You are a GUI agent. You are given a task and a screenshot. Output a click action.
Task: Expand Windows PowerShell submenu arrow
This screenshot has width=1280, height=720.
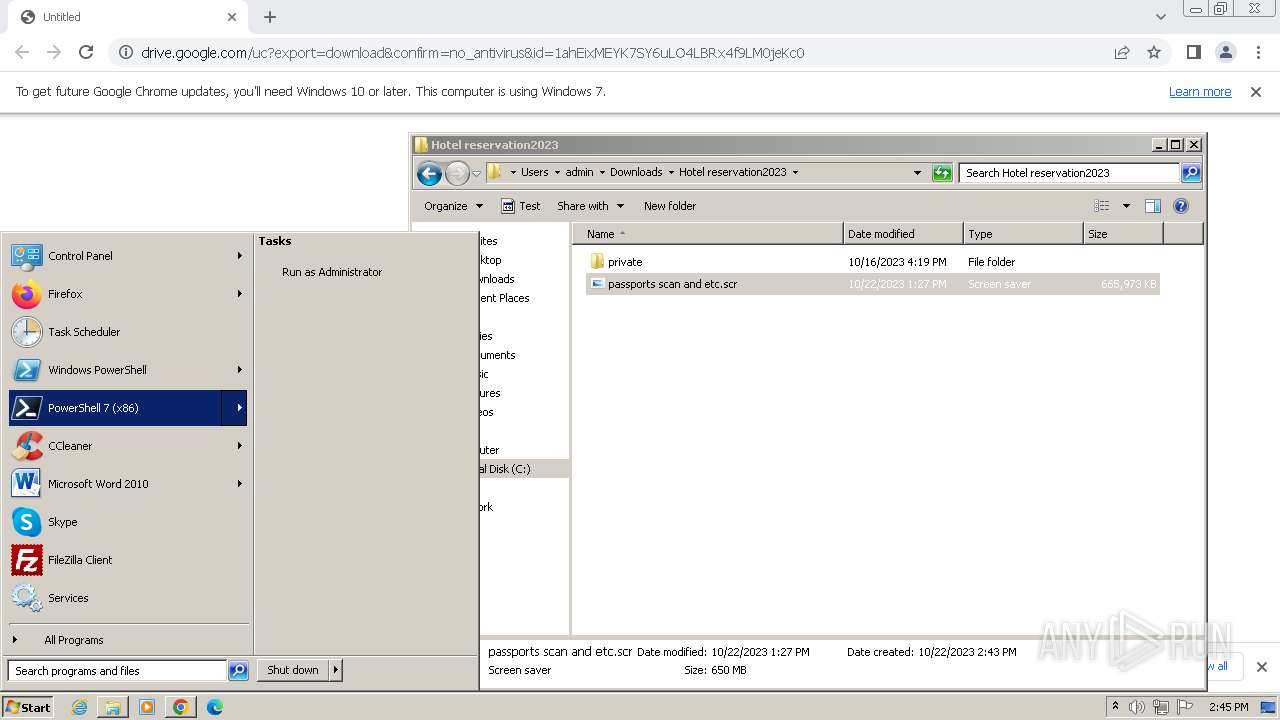coord(239,370)
